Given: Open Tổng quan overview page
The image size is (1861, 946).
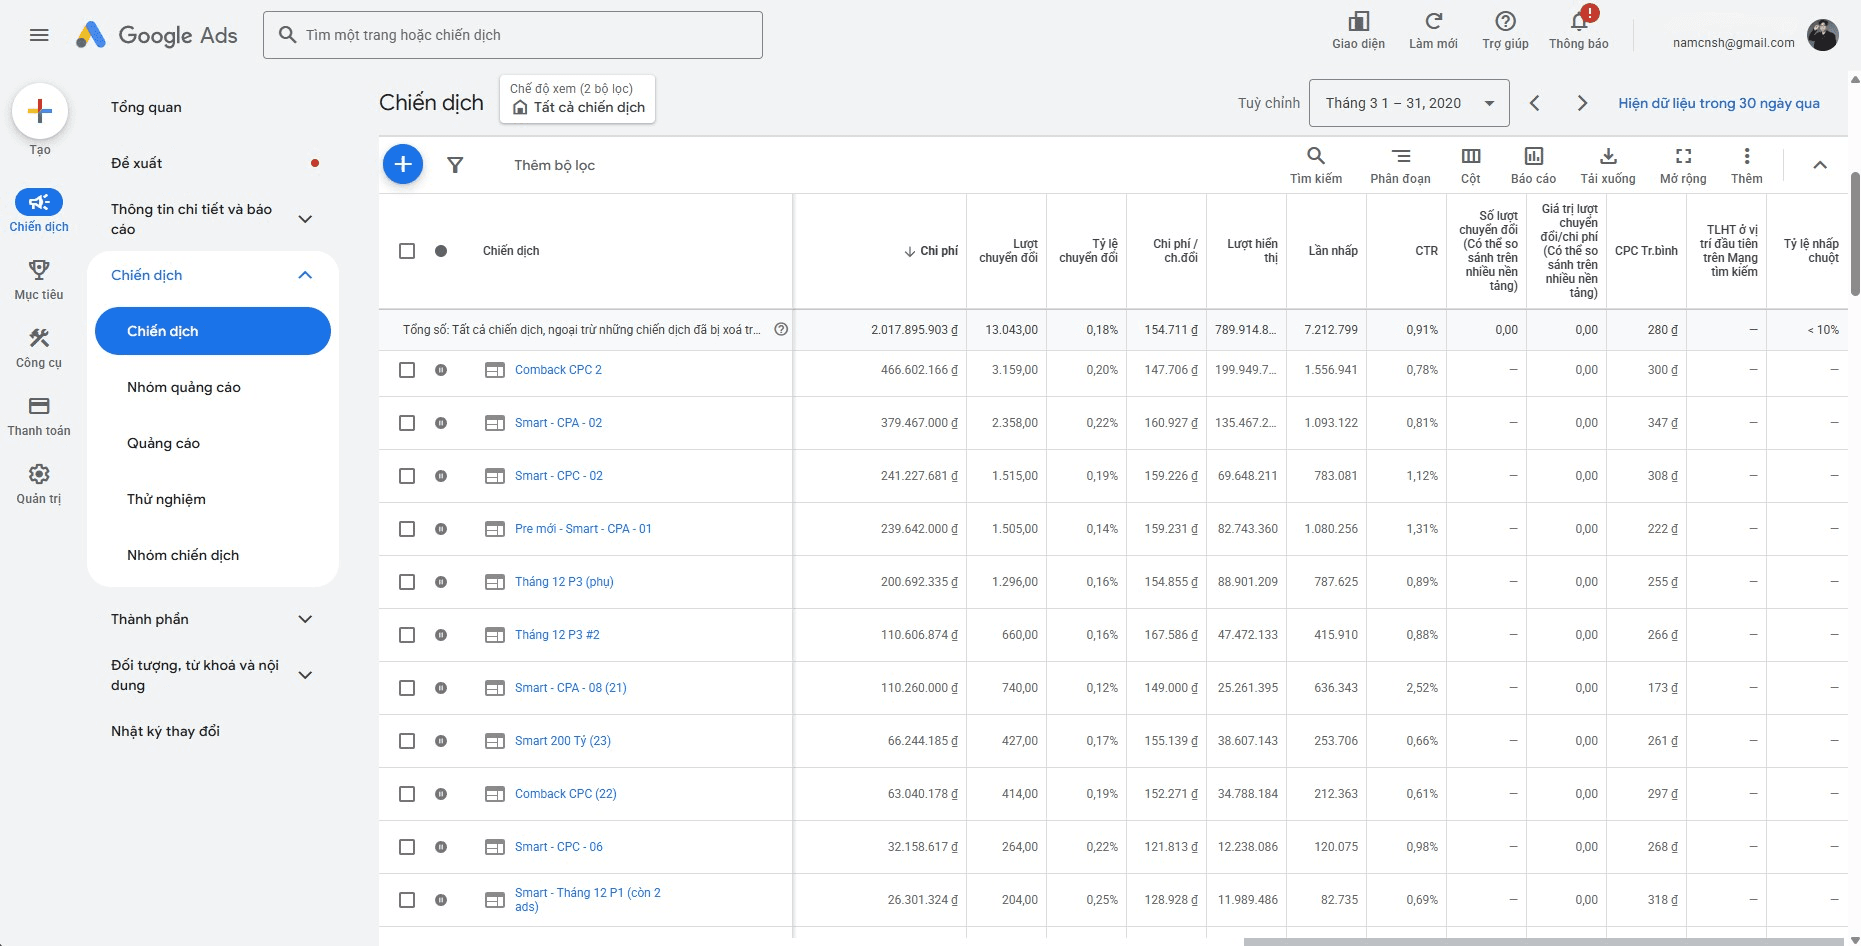Looking at the screenshot, I should (146, 107).
